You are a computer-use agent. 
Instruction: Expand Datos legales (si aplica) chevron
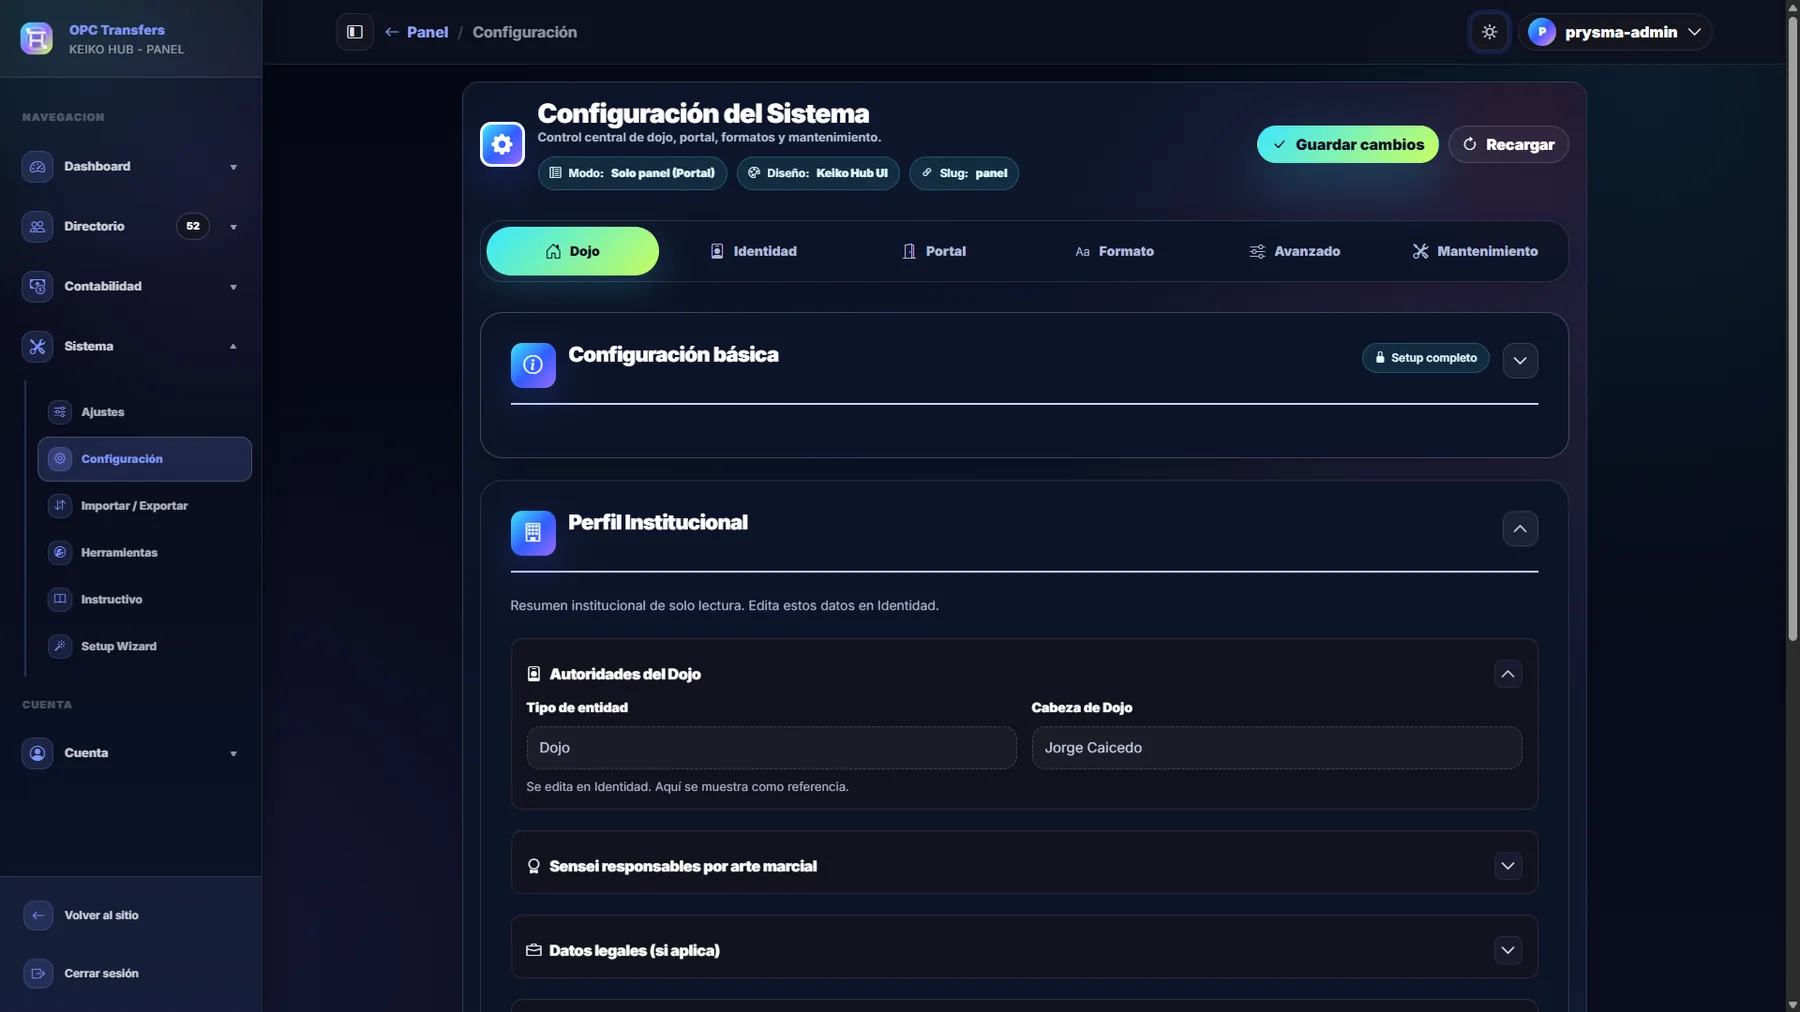point(1508,951)
